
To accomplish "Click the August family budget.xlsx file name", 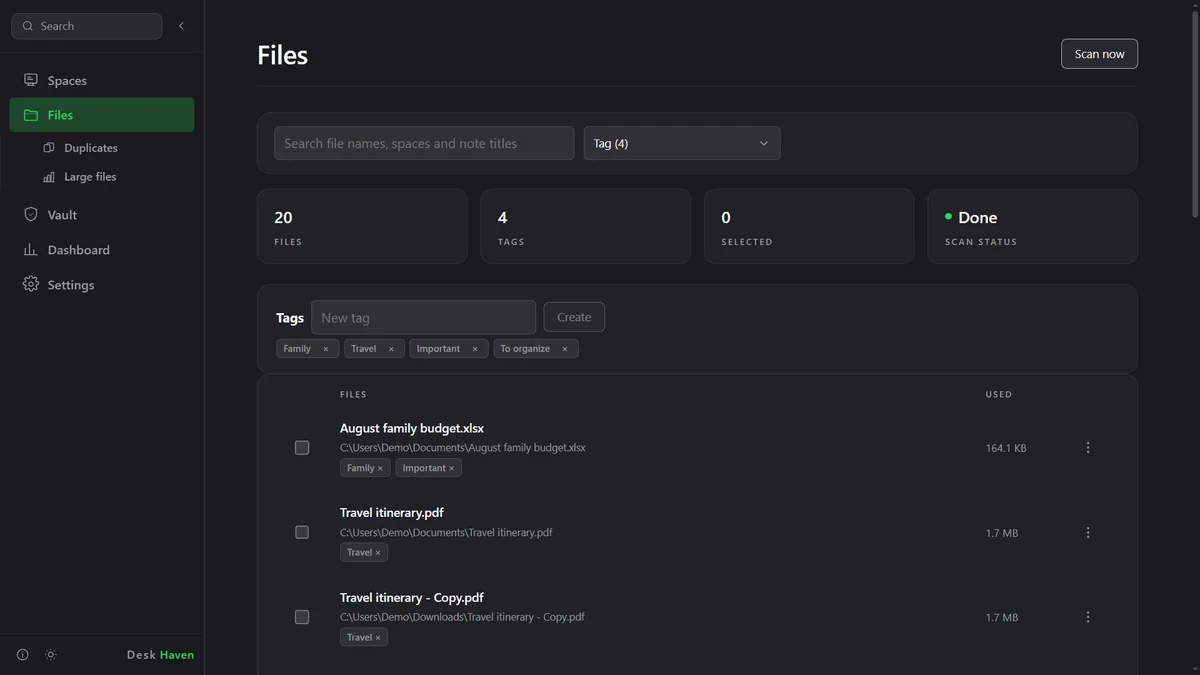I will pyautogui.click(x=412, y=428).
